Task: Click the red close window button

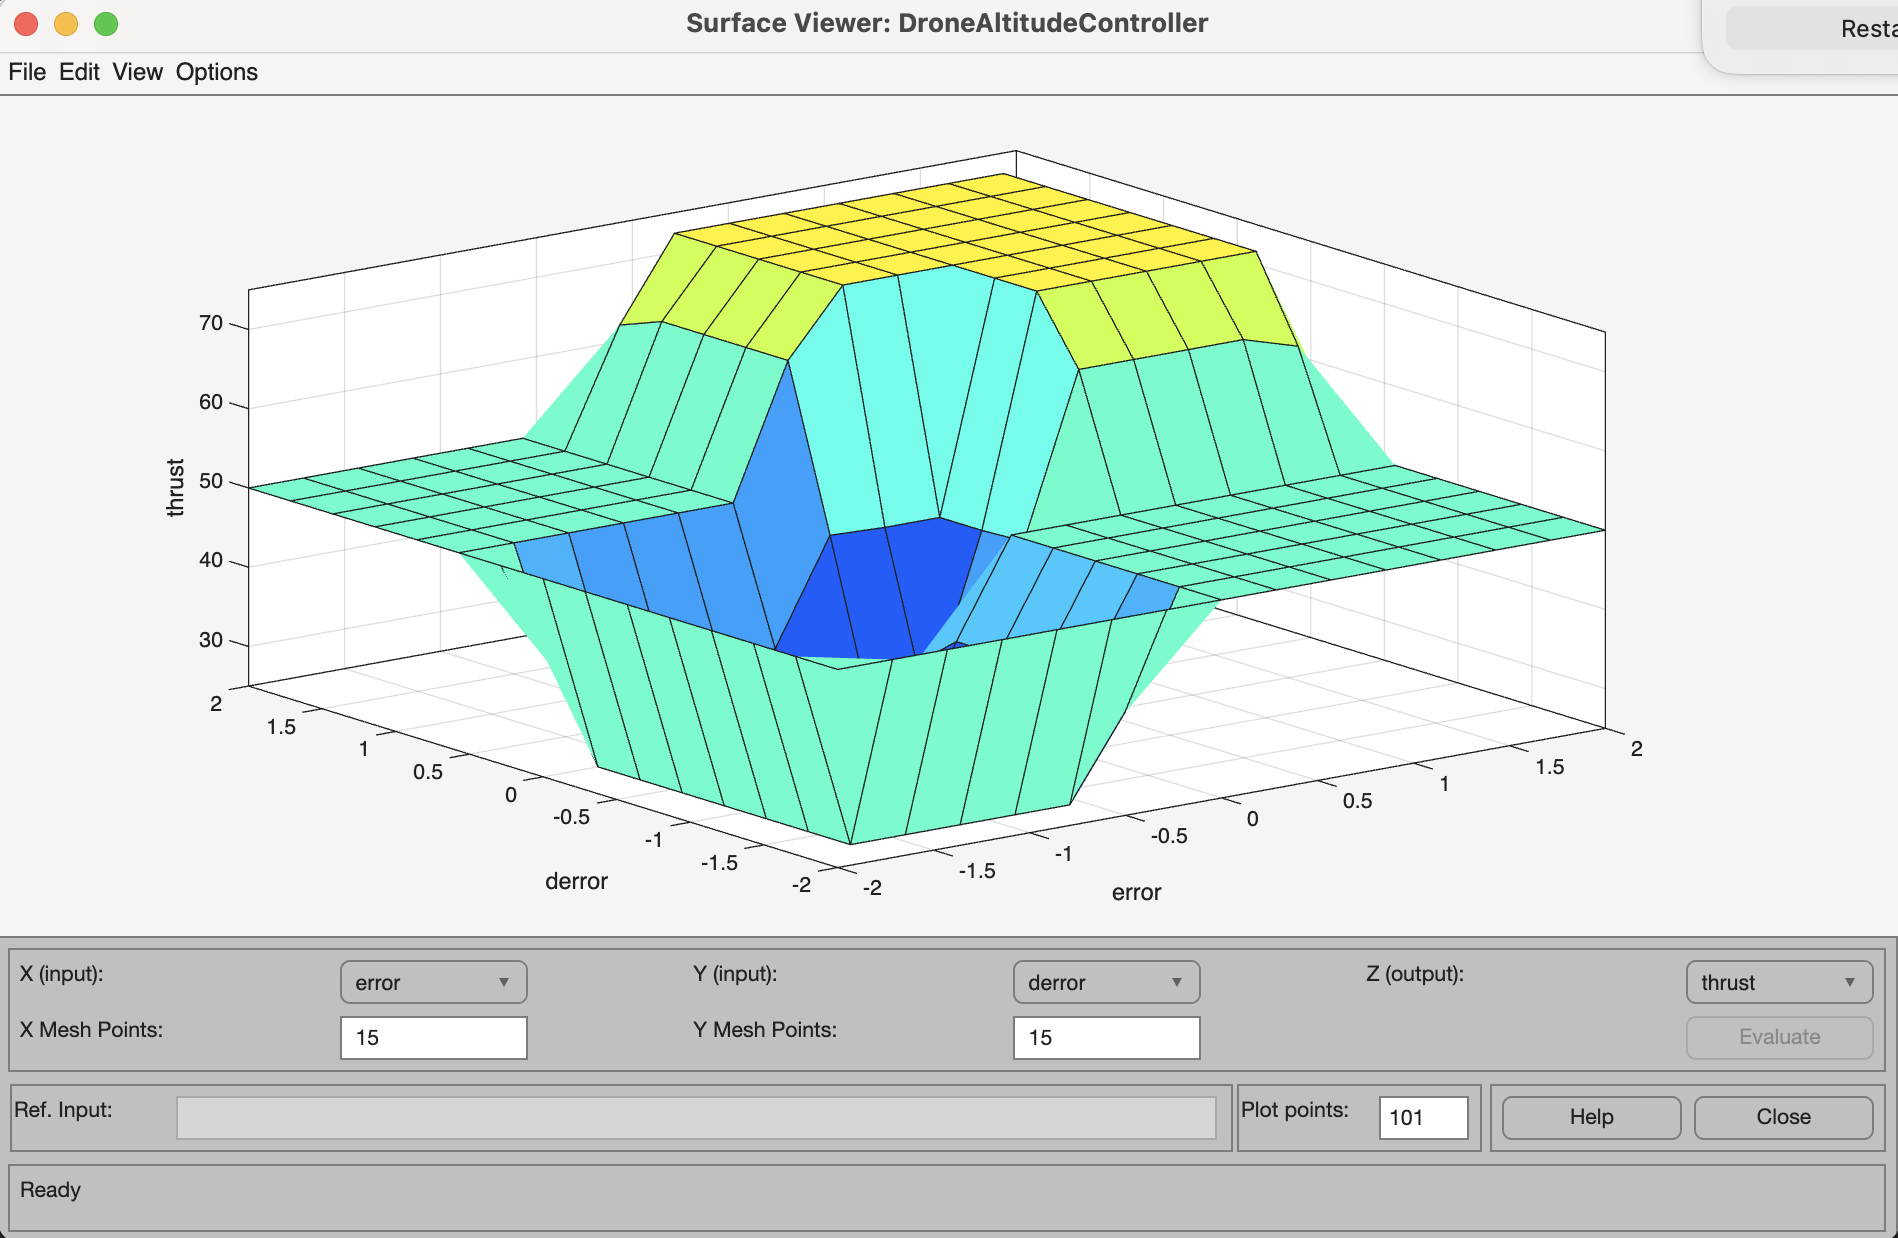Action: click(x=26, y=23)
